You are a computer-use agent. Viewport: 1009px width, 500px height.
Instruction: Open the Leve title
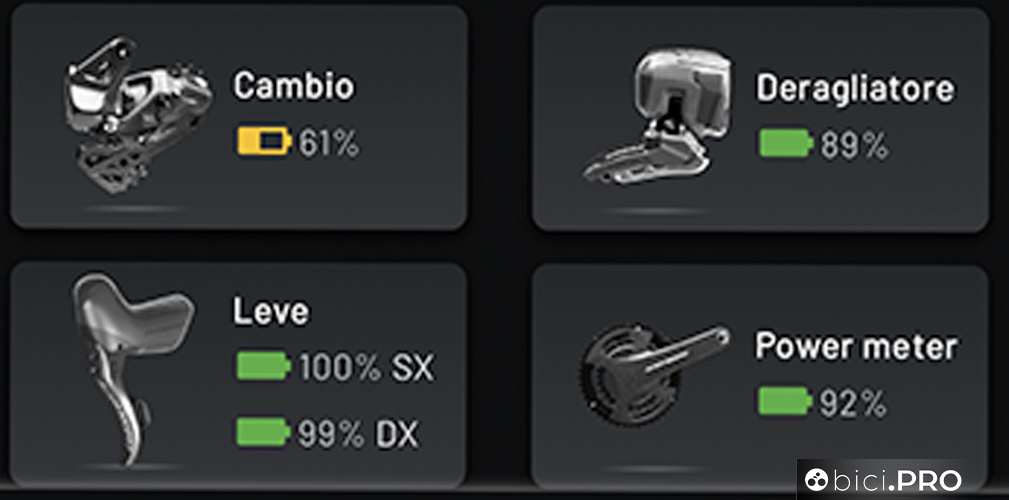pos(271,311)
